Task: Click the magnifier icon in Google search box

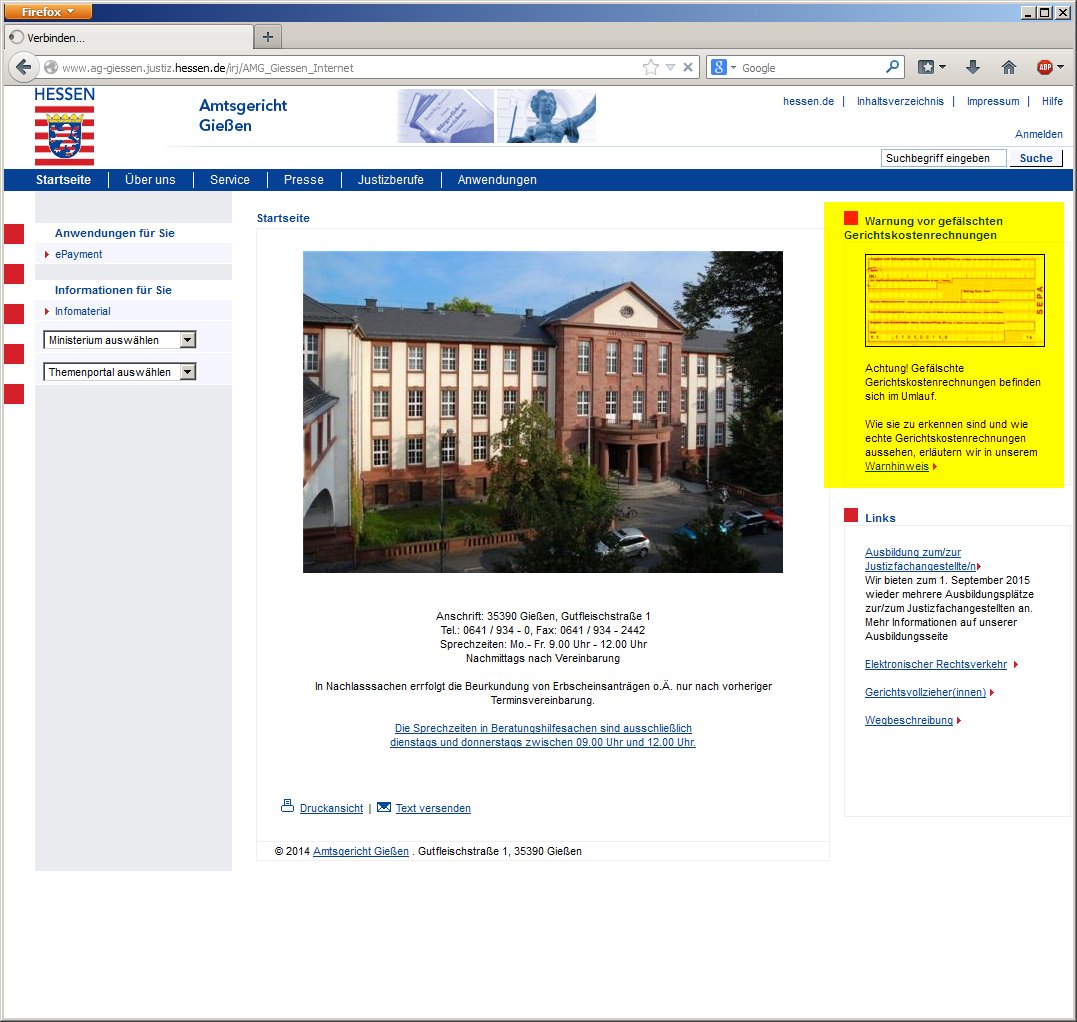Action: pyautogui.click(x=892, y=67)
